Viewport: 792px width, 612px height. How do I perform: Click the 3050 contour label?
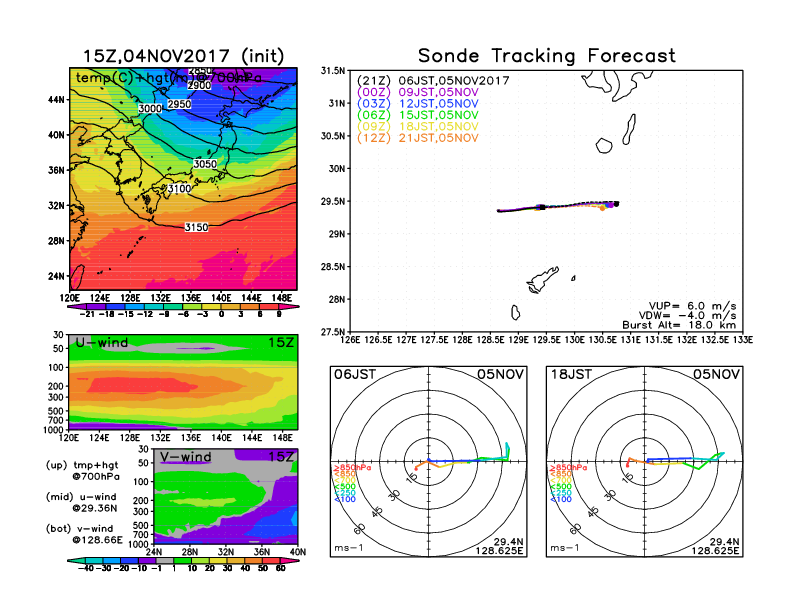point(205,164)
